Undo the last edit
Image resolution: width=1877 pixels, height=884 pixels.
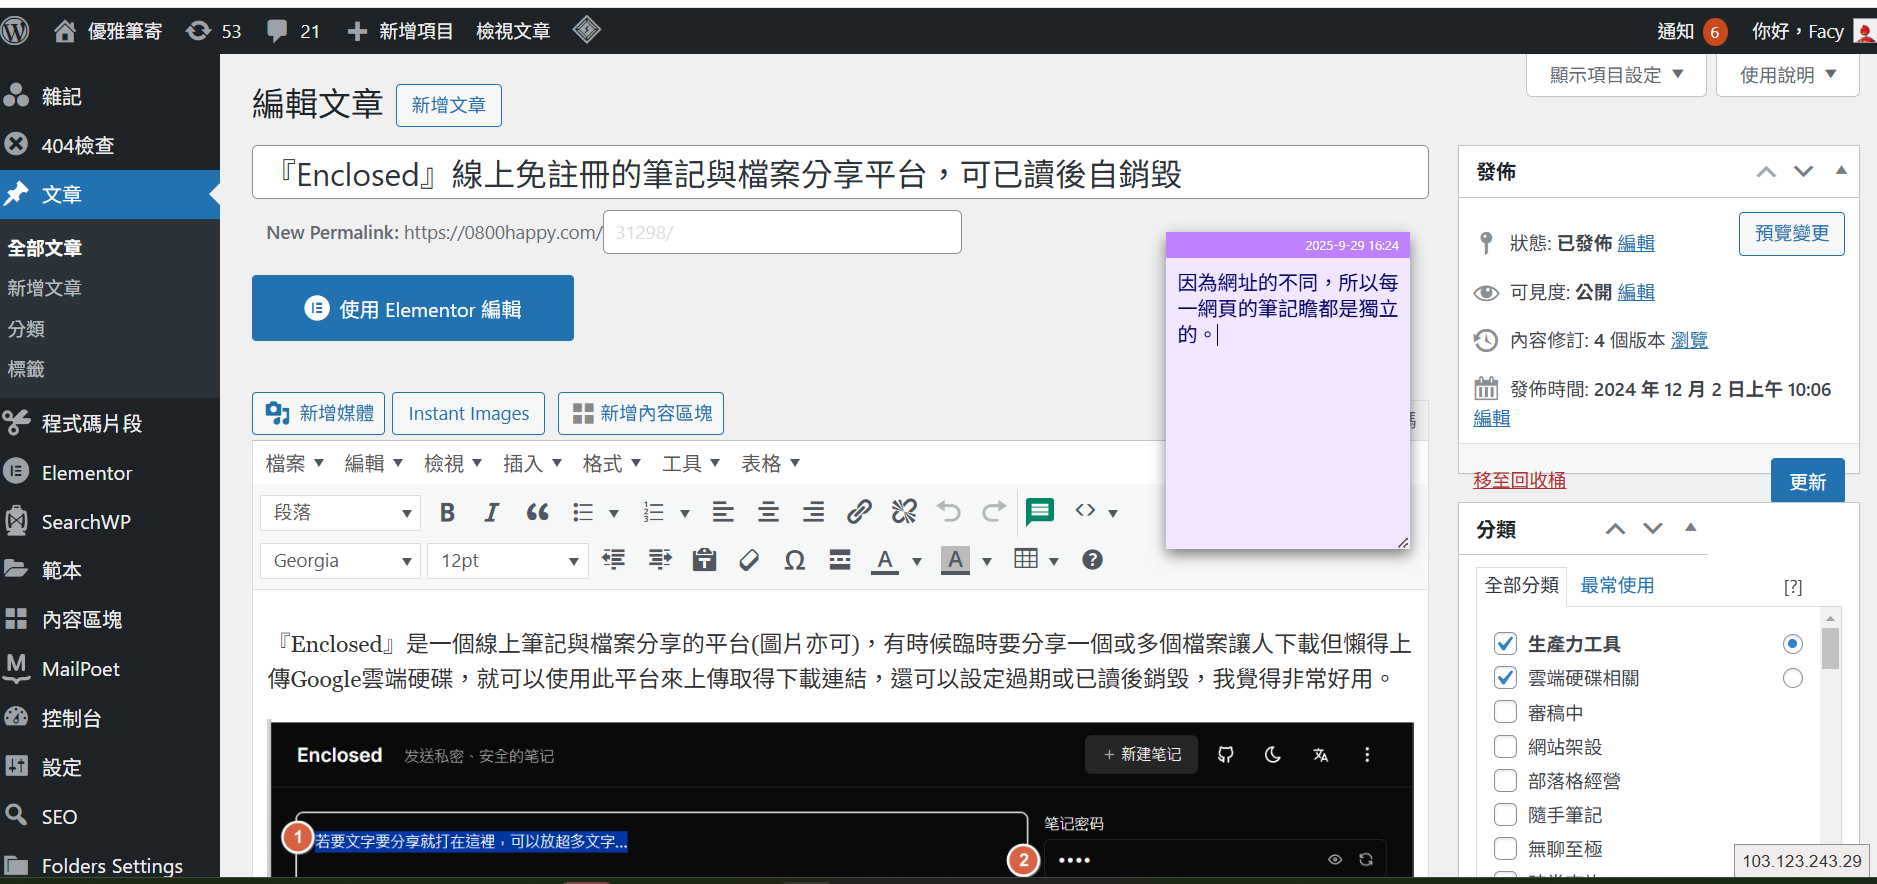949,513
